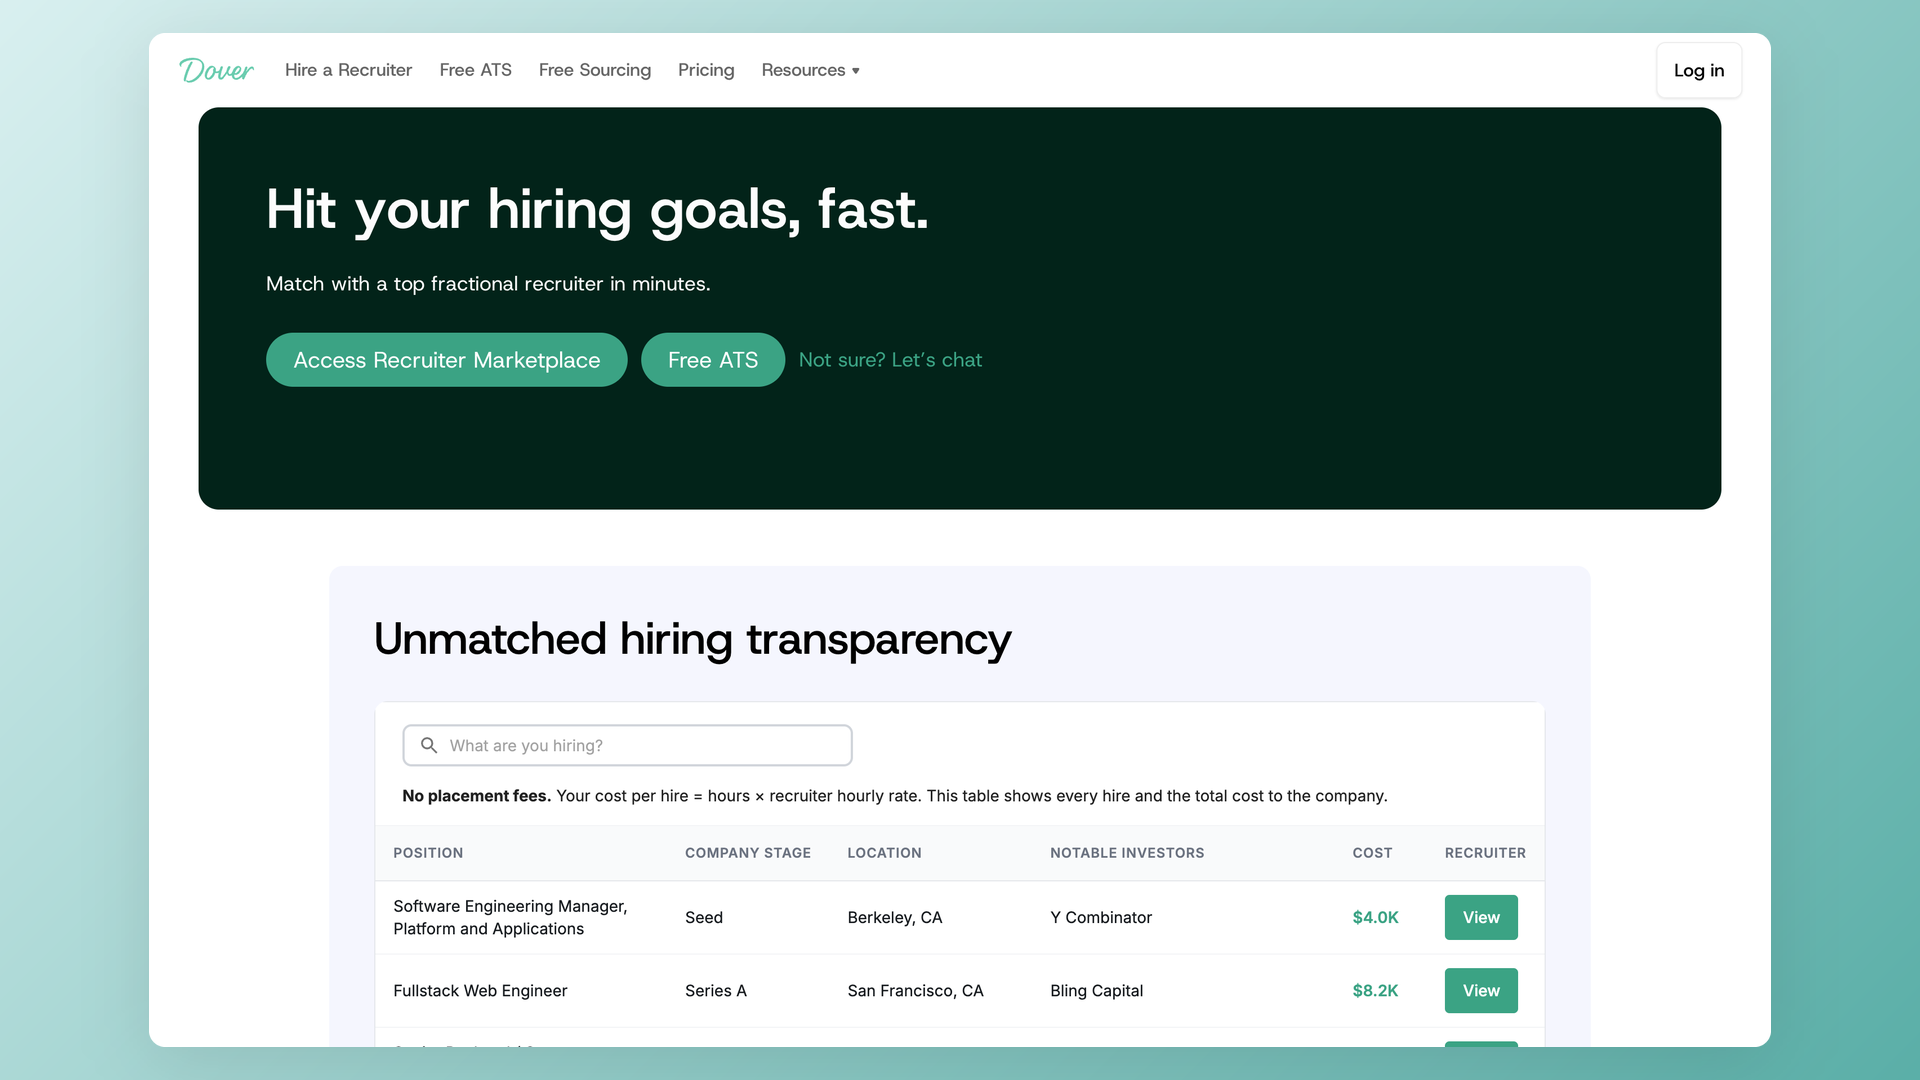The height and width of the screenshot is (1080, 1920).
Task: View recruiter for Software Engineering Manager row
Action: tap(1480, 917)
